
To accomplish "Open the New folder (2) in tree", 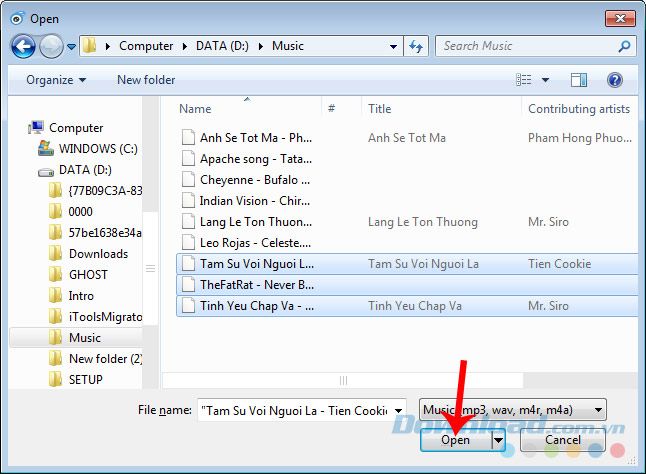I will 105,359.
